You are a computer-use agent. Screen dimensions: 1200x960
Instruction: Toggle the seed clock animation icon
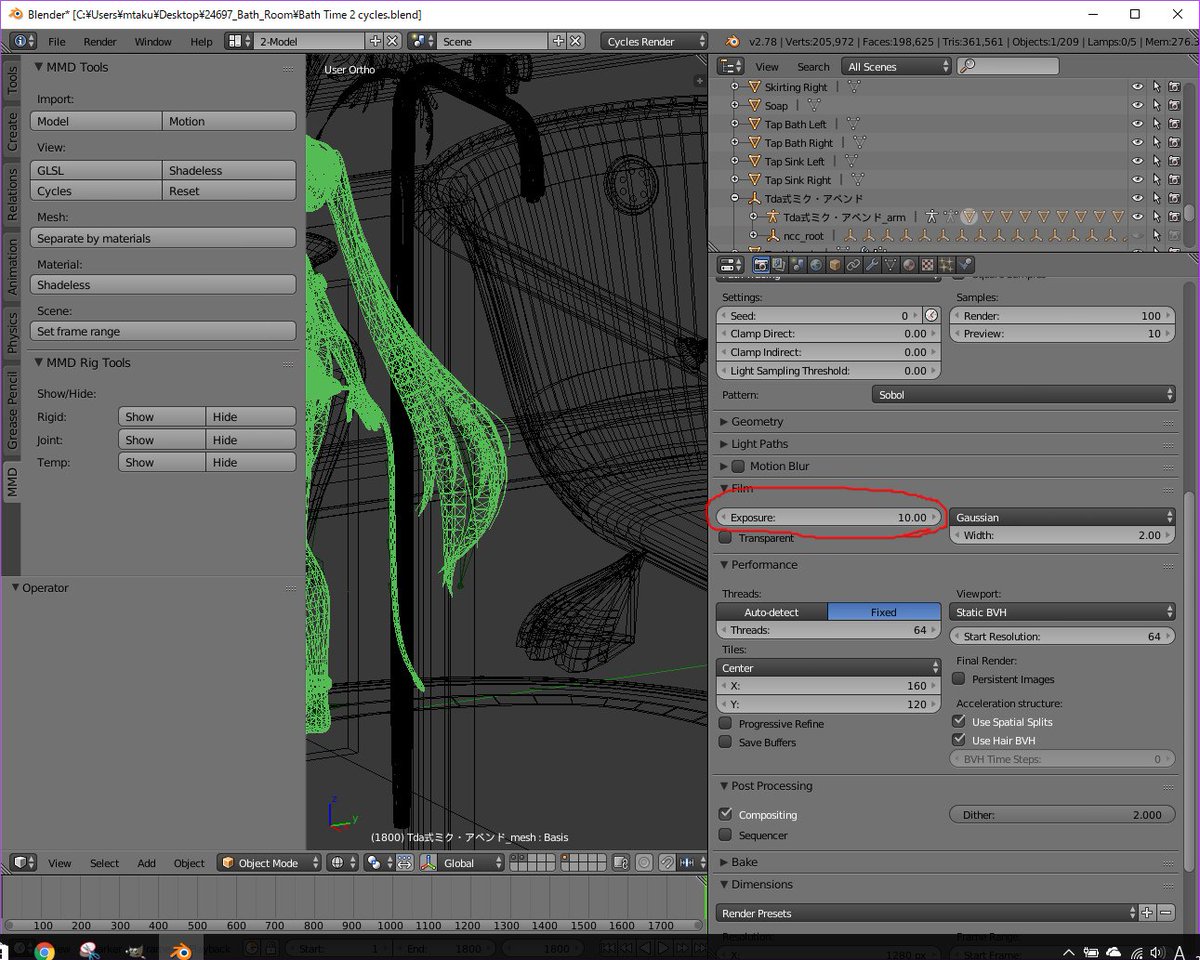tap(931, 315)
